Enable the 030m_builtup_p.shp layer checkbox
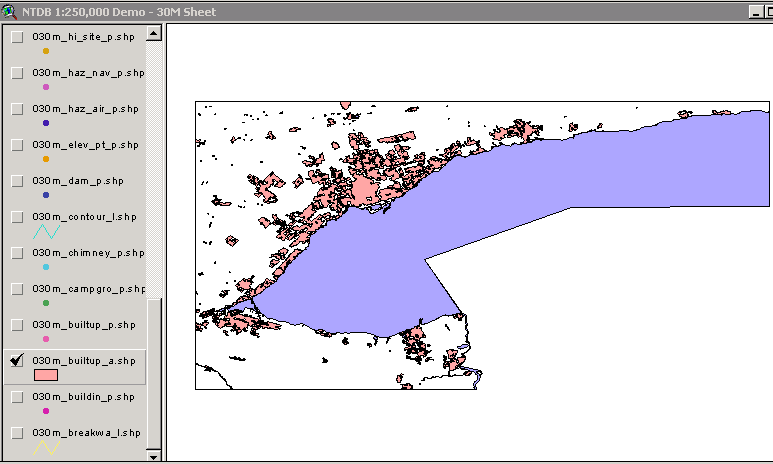773x464 pixels. click(x=17, y=325)
